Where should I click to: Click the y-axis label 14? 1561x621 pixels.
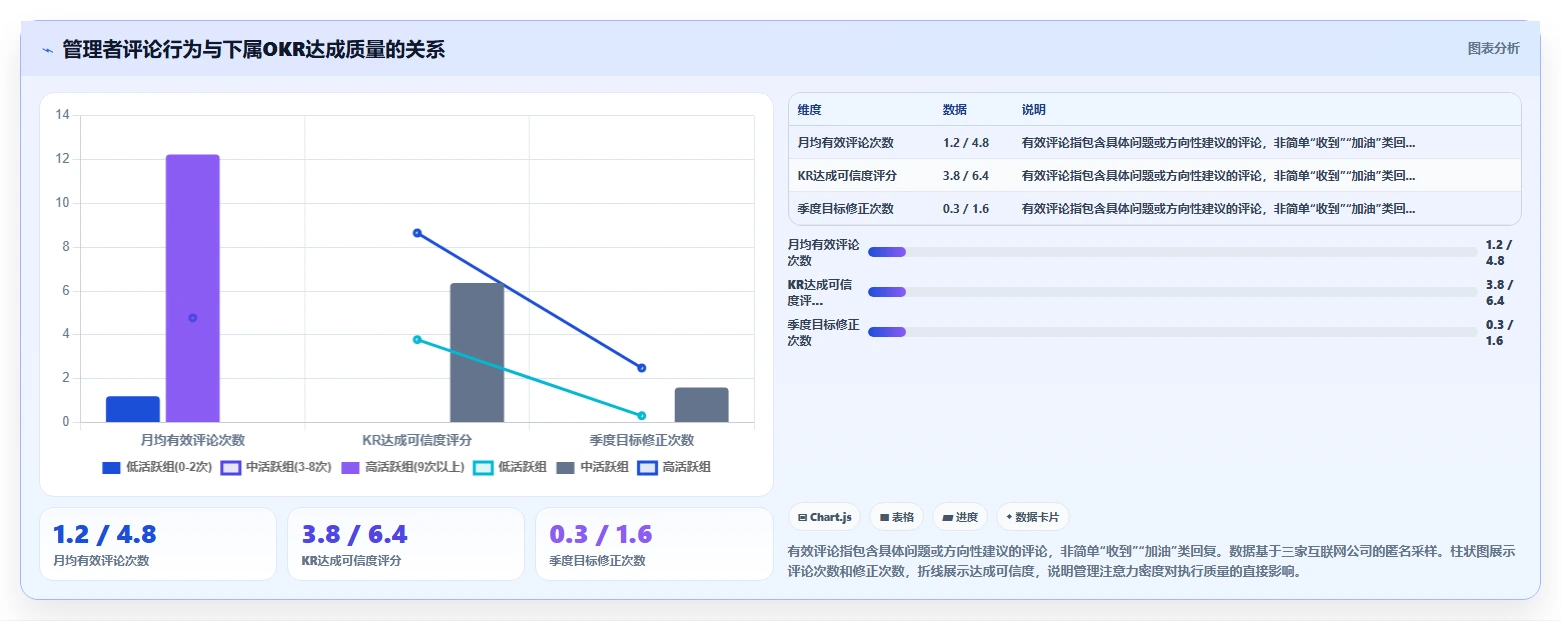62,115
